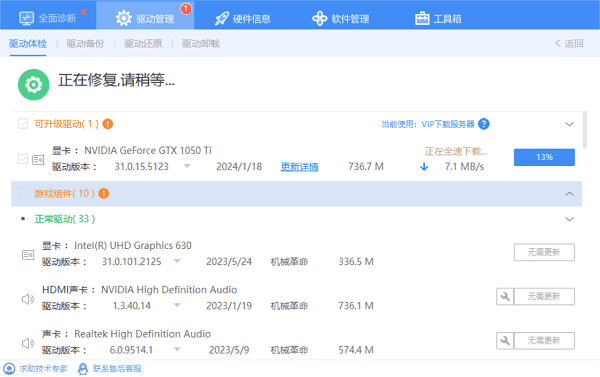
Task: Collapse the 游戏组件 section chevron
Action: pos(569,194)
